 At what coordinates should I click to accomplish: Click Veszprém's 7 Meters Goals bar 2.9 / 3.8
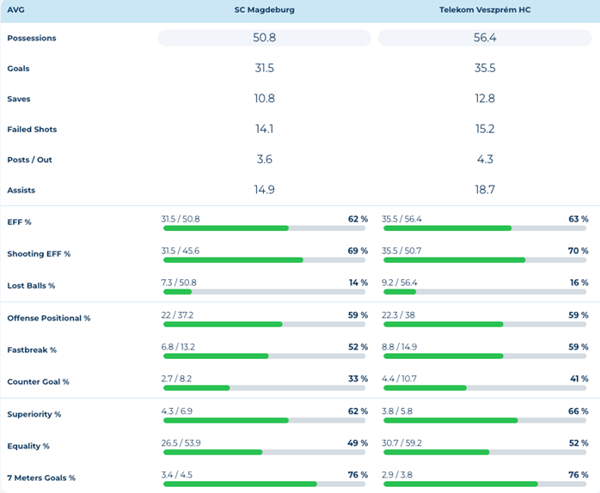pos(484,484)
